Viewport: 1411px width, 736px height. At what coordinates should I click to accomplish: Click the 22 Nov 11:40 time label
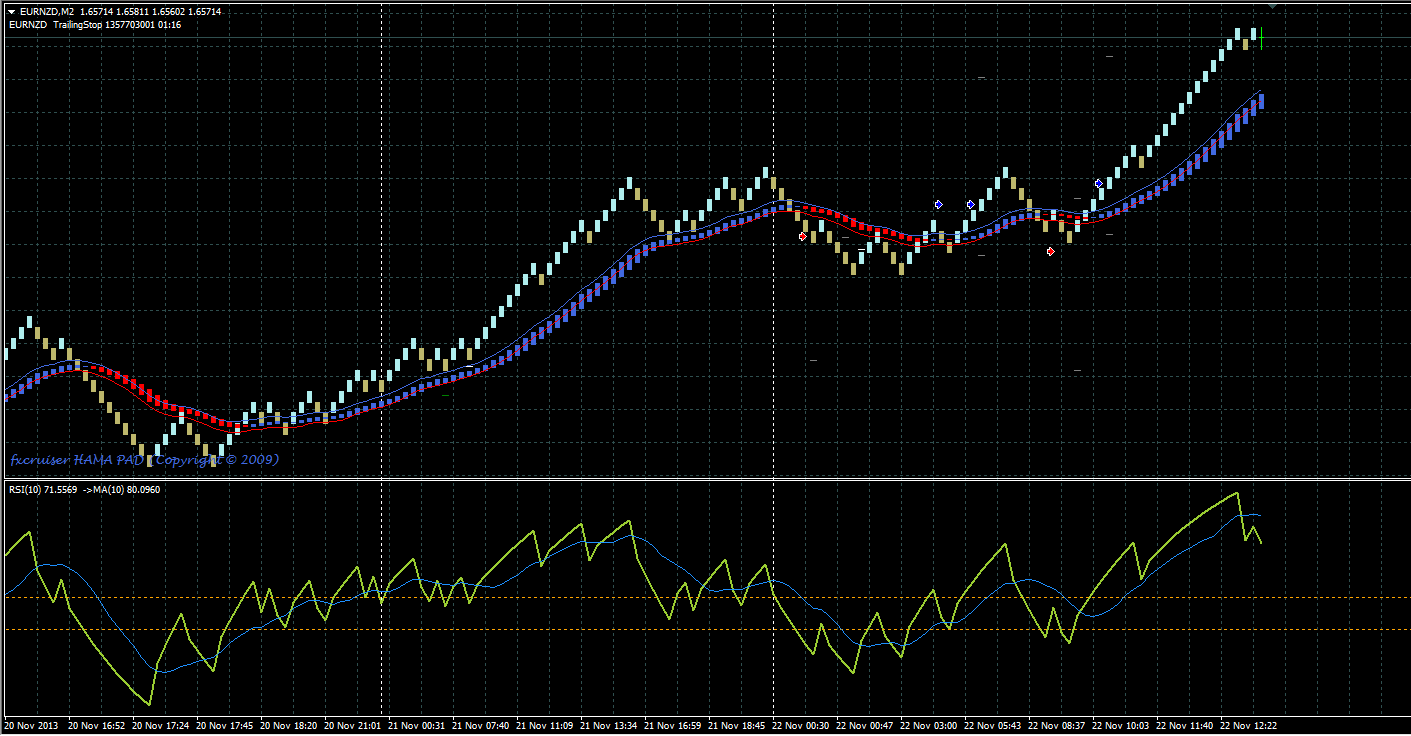(x=1185, y=725)
